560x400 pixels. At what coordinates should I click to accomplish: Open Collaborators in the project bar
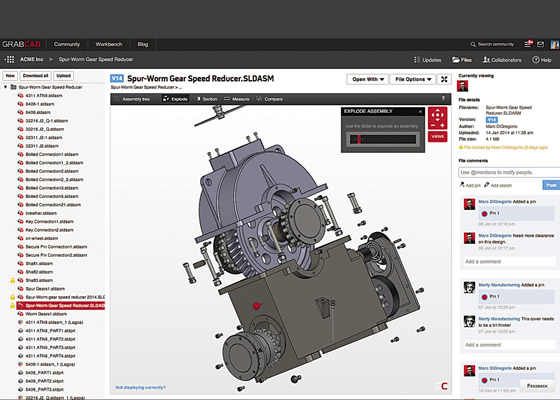point(502,60)
